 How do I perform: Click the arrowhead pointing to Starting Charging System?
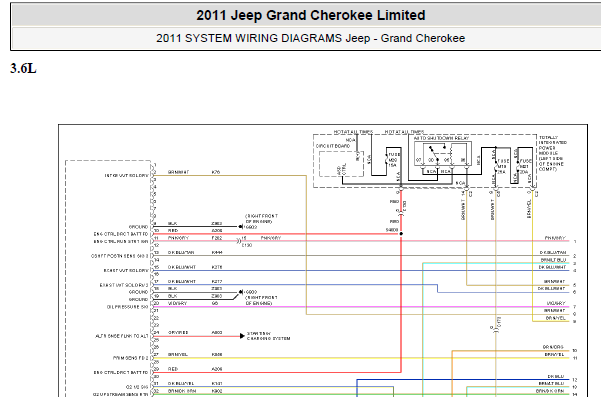pos(242,336)
